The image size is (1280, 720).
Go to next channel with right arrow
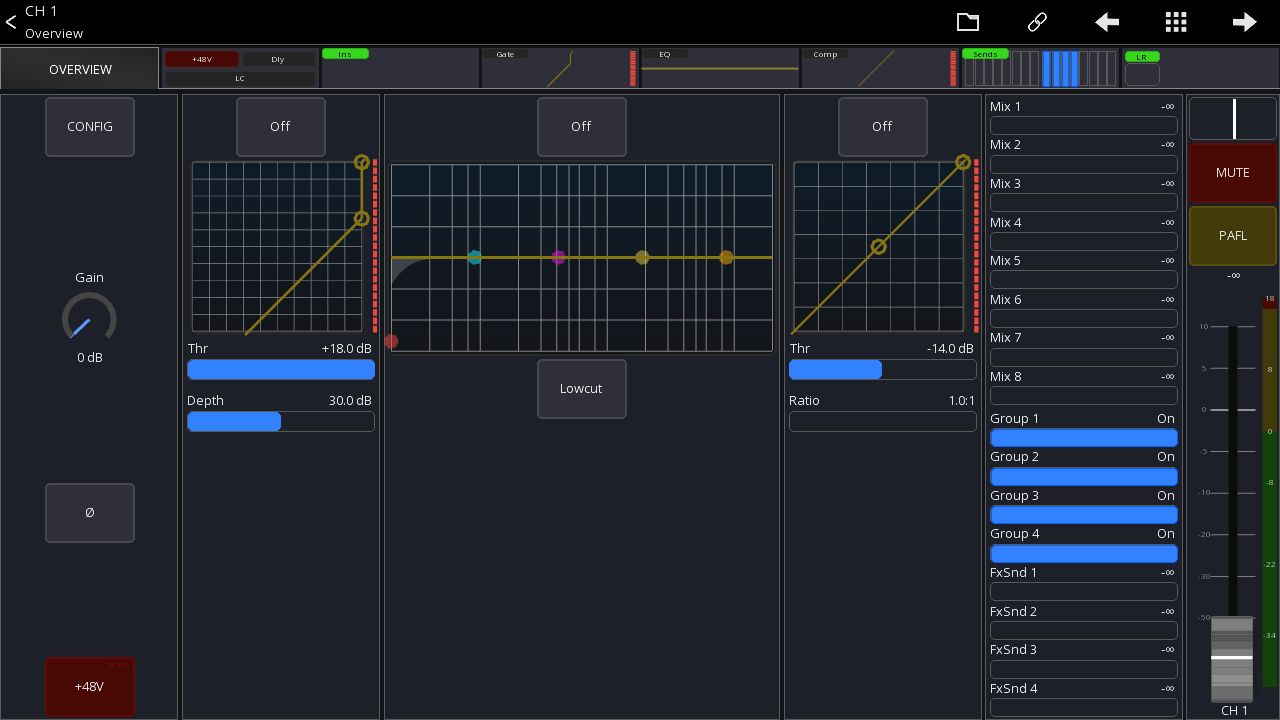pyautogui.click(x=1244, y=22)
